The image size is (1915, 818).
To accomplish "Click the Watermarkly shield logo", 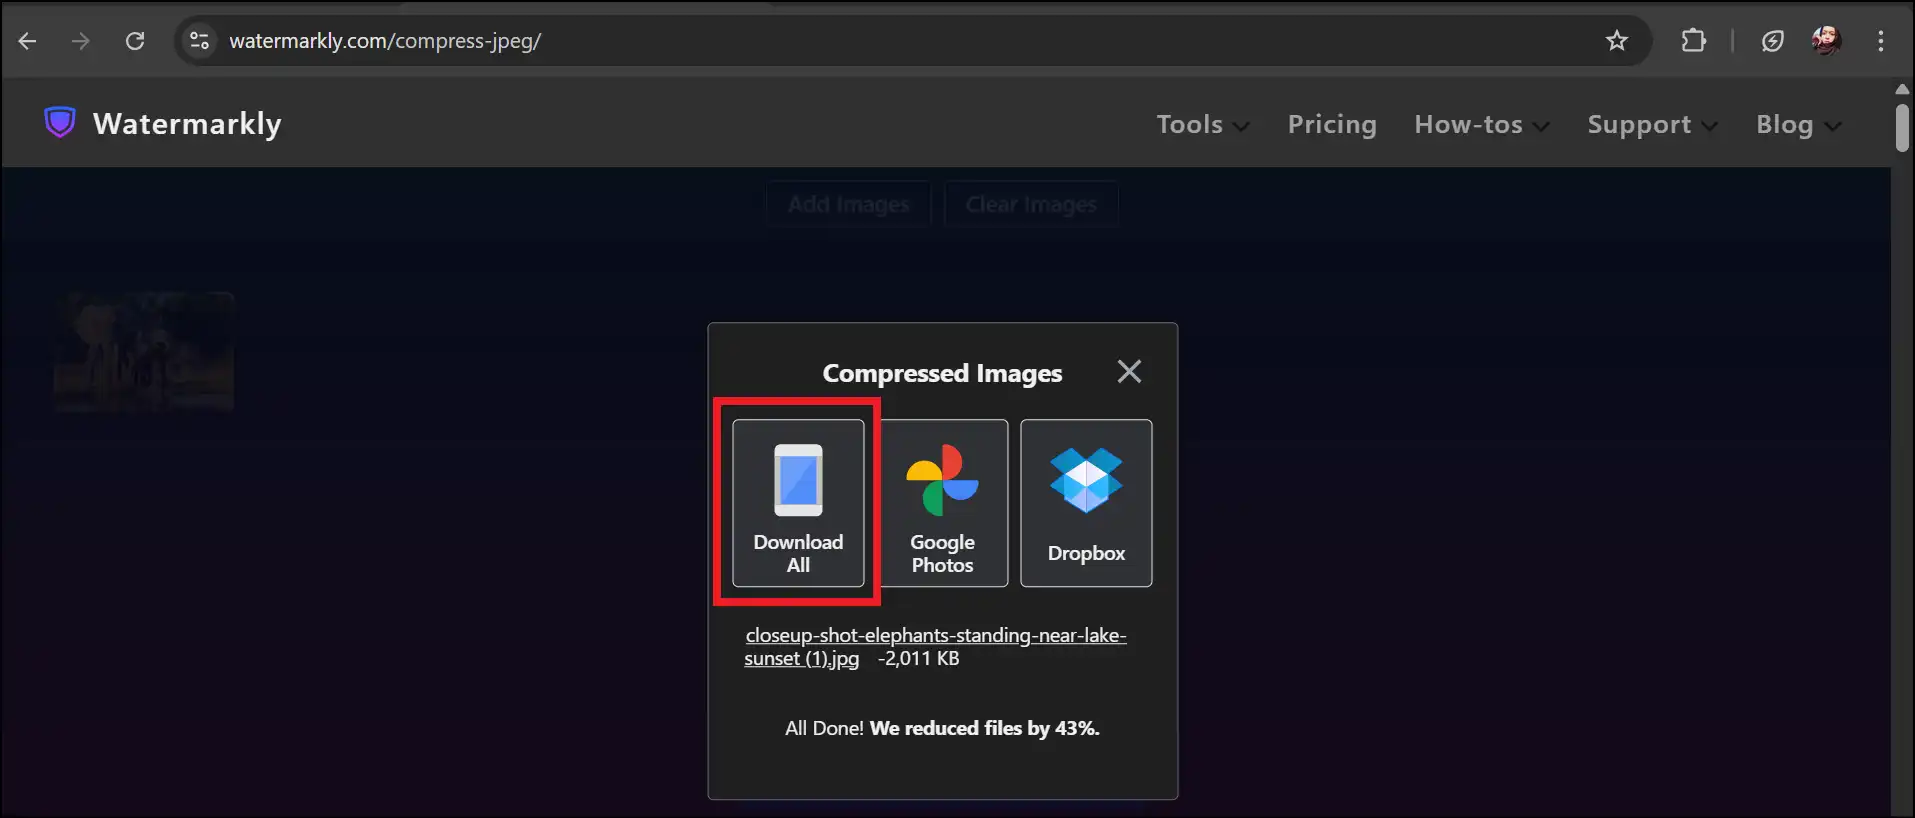I will point(60,123).
